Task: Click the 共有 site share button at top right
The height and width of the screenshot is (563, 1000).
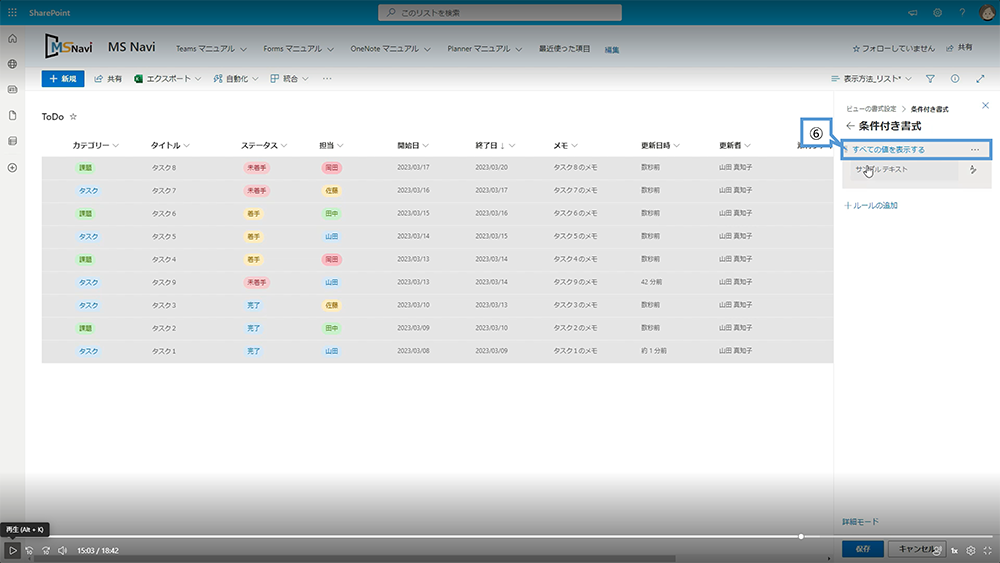Action: point(959,48)
